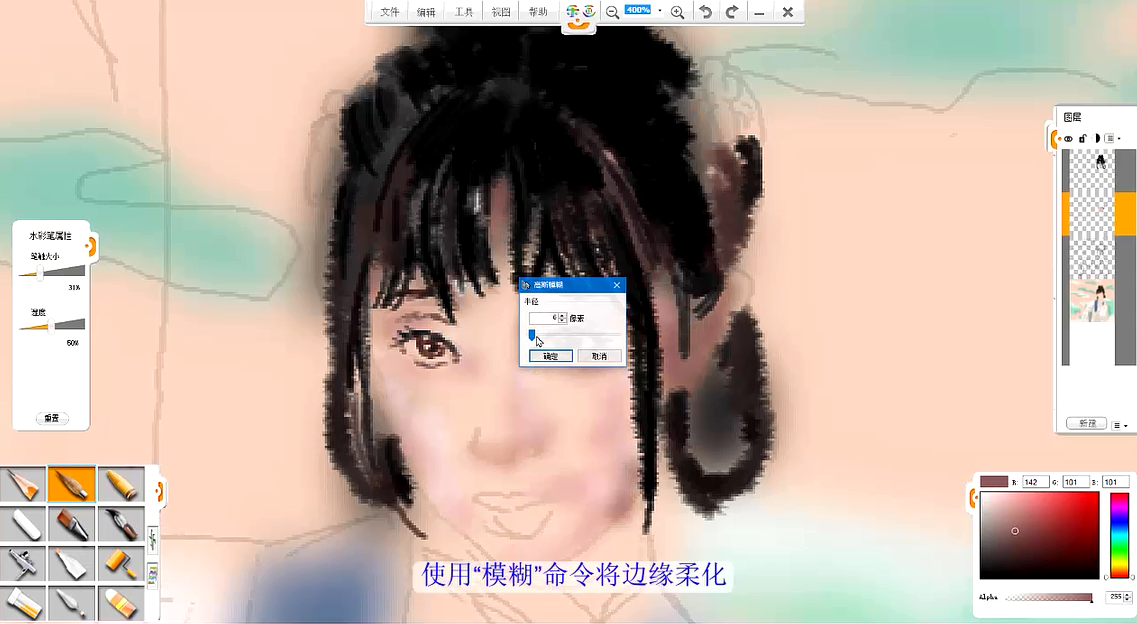Pick the white chalk tool
This screenshot has width=1137, height=624.
click(22, 524)
